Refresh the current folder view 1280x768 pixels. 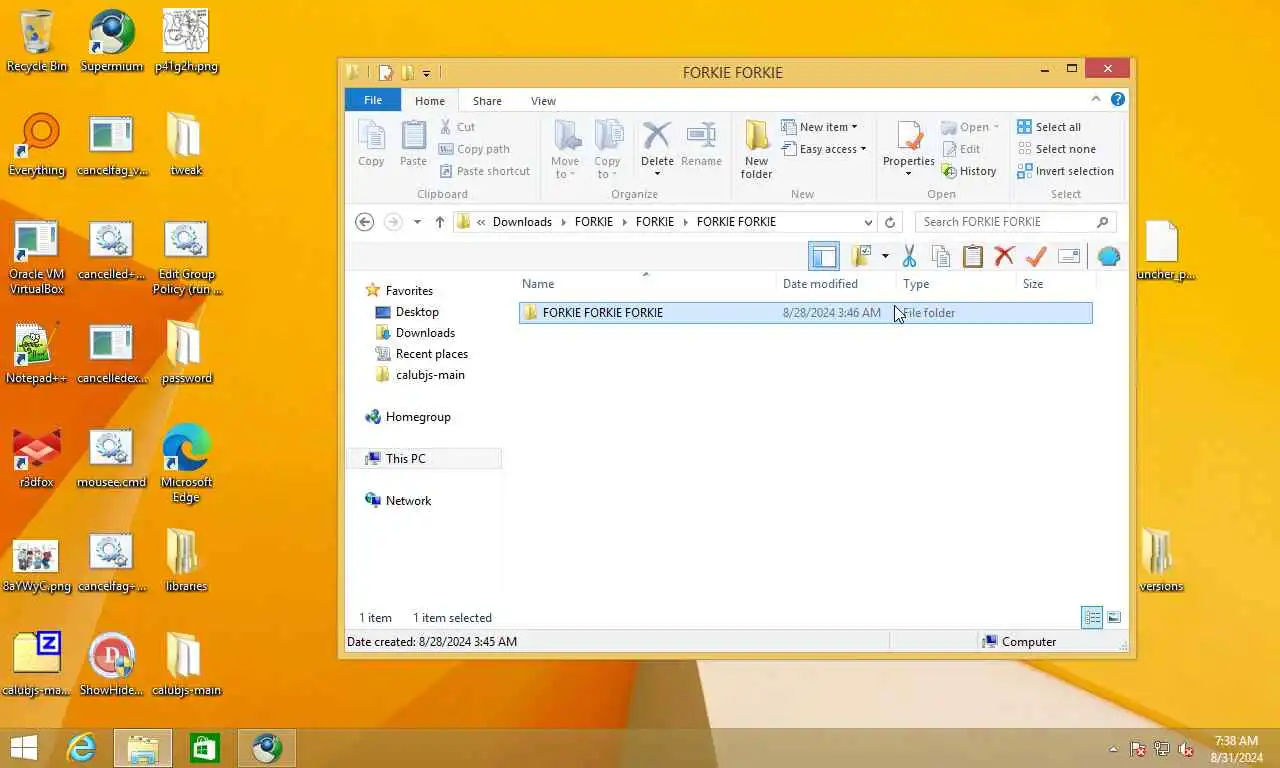click(890, 222)
